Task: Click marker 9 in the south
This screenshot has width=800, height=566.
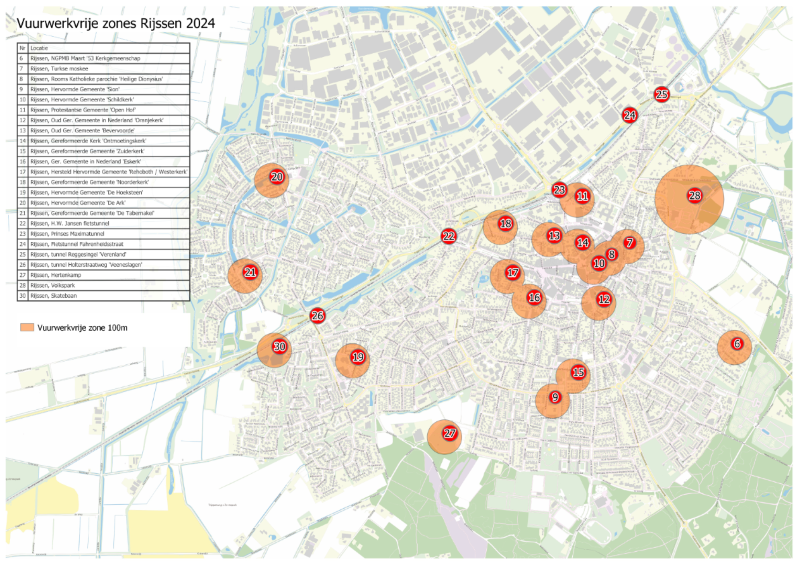Action: pyautogui.click(x=555, y=397)
